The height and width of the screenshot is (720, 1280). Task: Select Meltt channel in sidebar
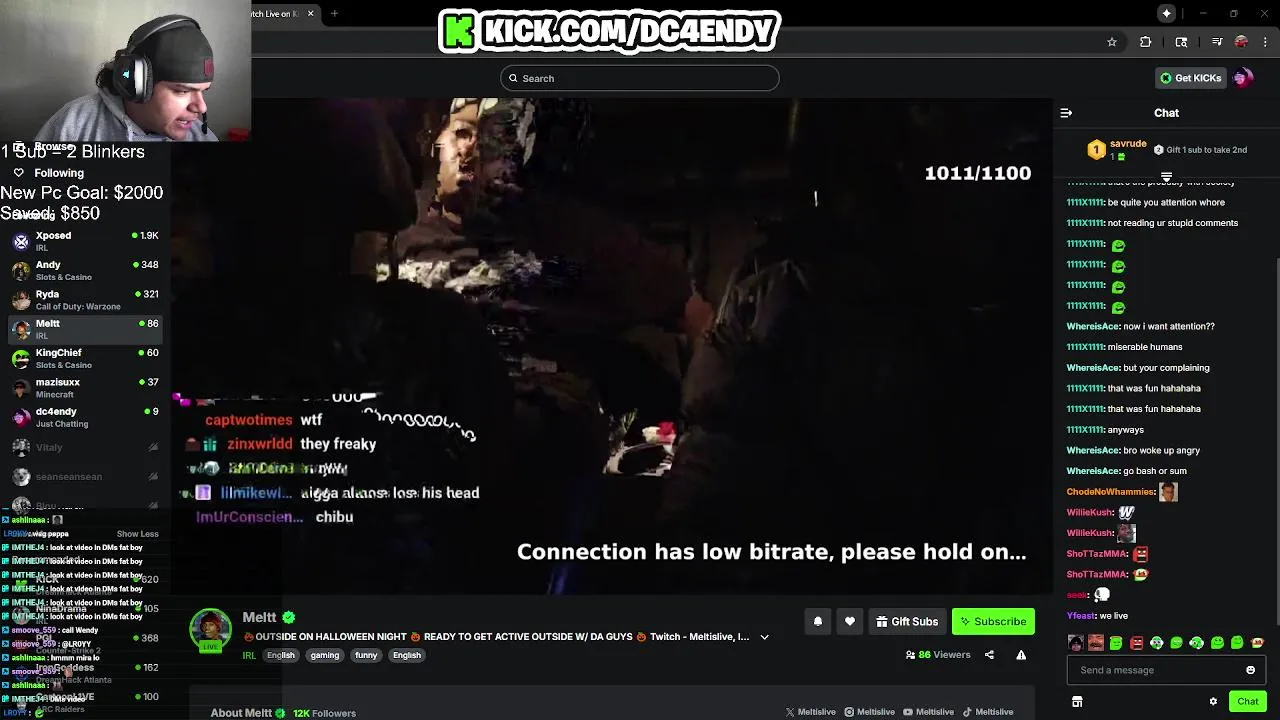[85, 329]
